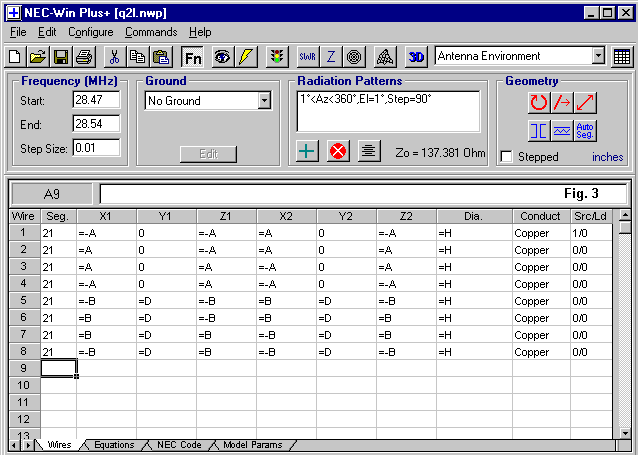Open the Configure menu

coord(90,32)
